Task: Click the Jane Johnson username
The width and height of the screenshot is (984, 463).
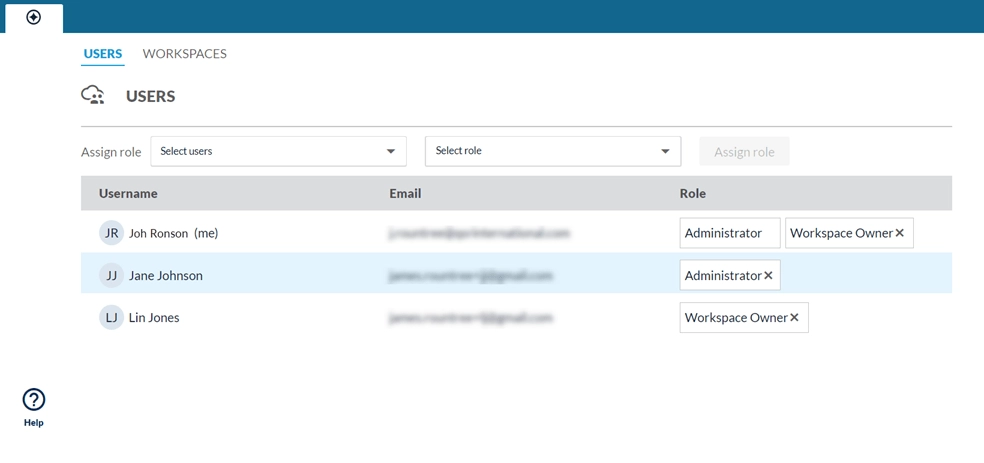Action: tap(166, 275)
